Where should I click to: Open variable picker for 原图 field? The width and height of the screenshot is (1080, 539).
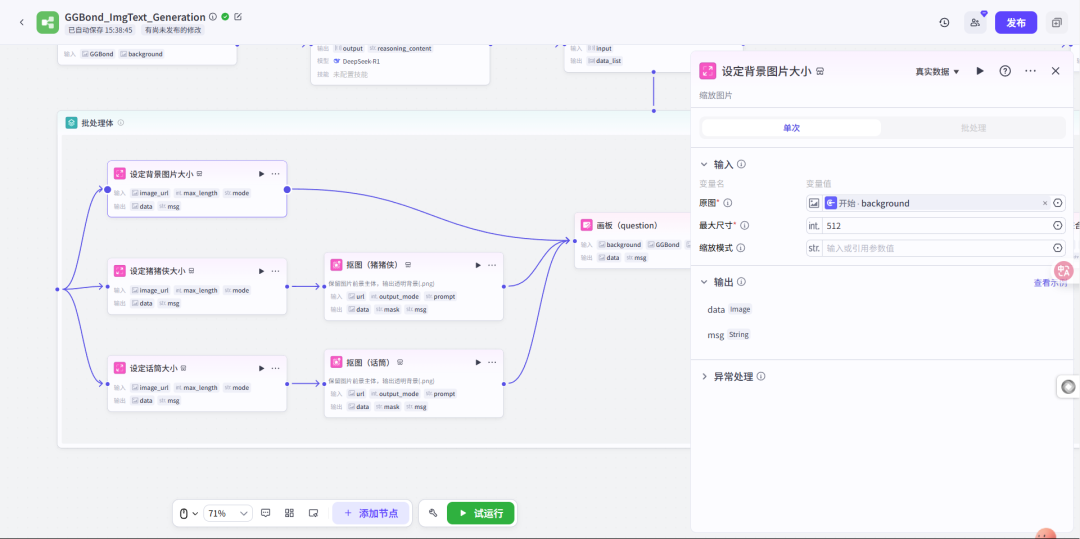tap(1058, 203)
